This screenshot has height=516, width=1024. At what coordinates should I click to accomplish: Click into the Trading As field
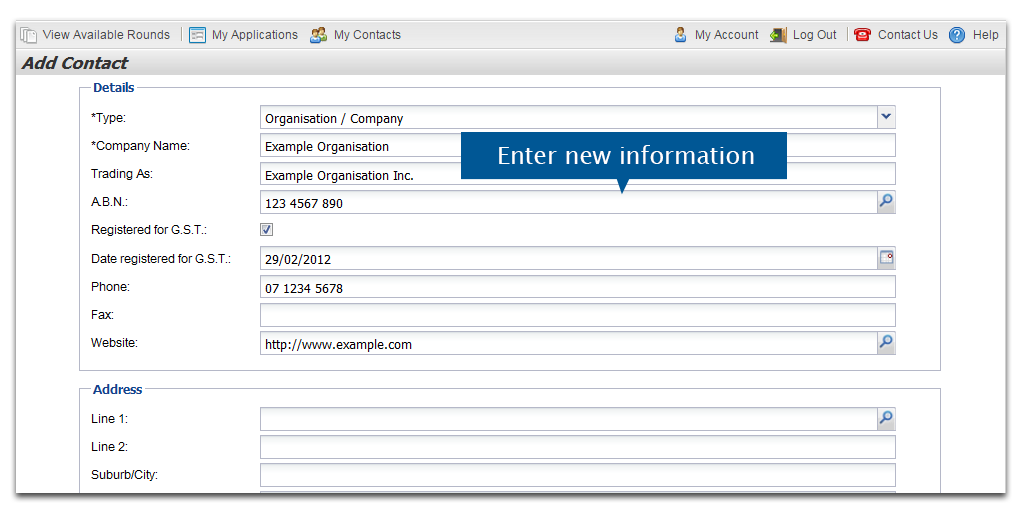(577, 174)
